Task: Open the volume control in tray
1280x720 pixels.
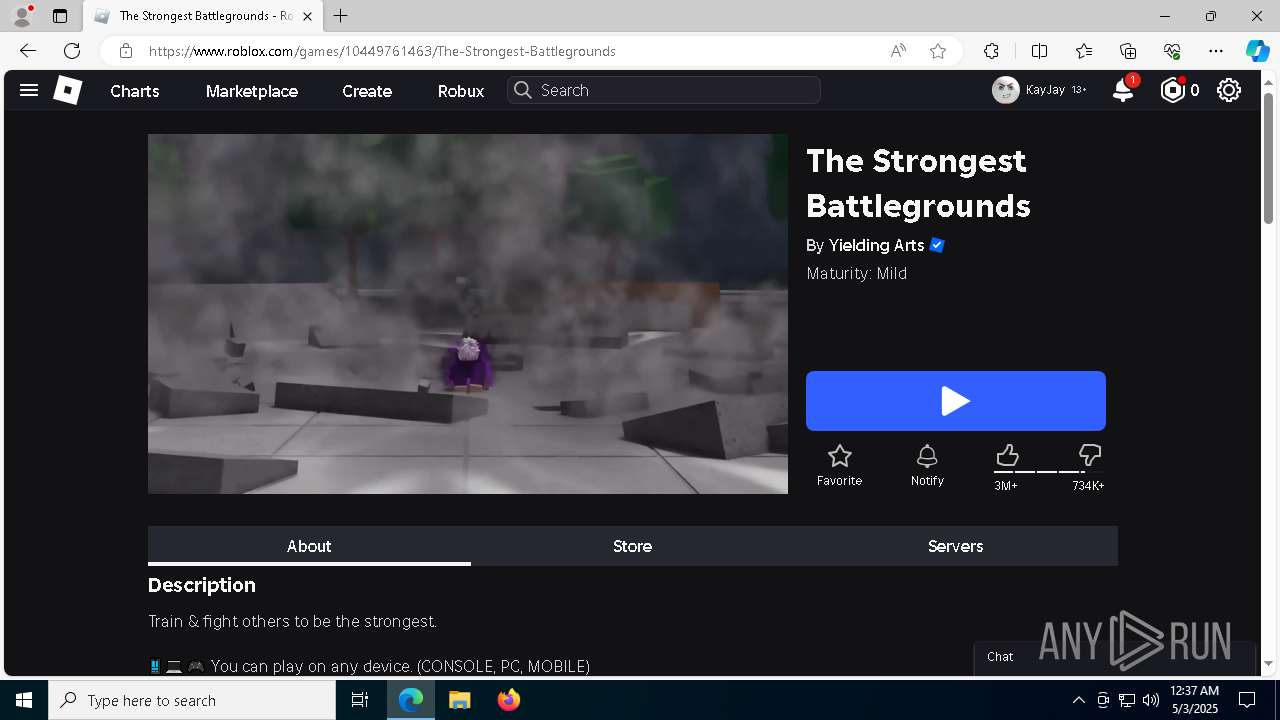Action: pyautogui.click(x=1151, y=700)
